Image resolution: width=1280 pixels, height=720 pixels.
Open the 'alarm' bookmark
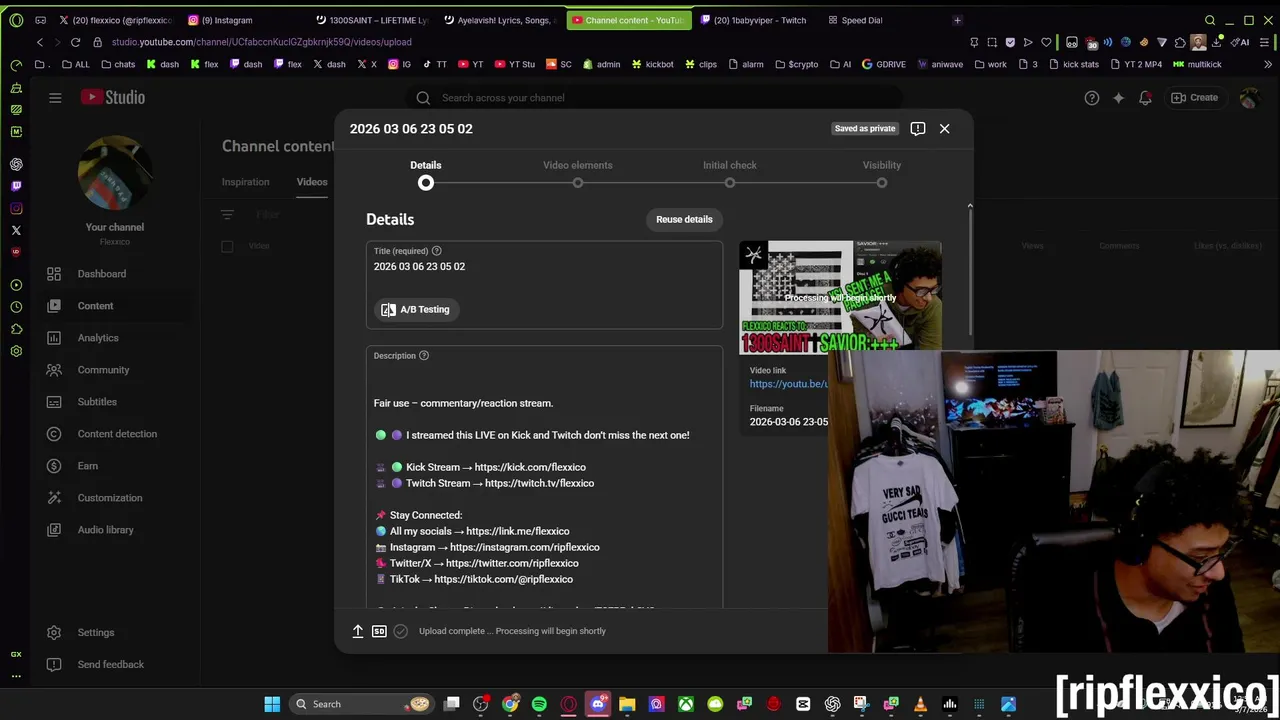coord(745,64)
